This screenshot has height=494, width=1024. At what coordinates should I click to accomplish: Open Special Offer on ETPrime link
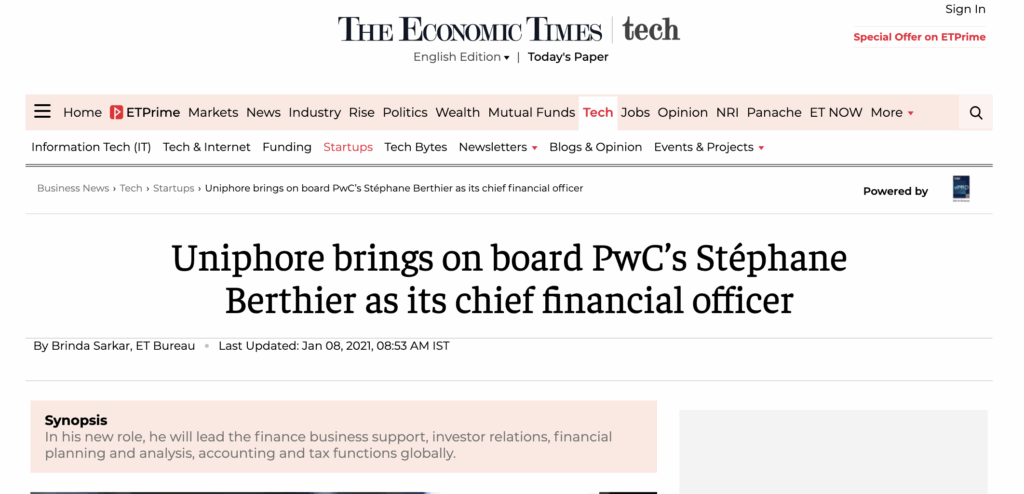coord(919,37)
